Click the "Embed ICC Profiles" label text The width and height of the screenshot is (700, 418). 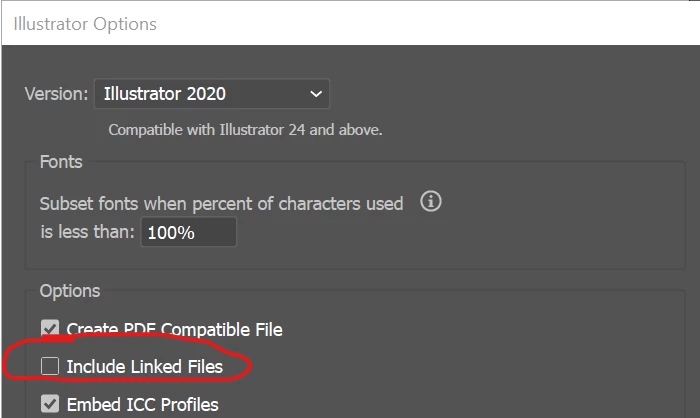[x=142, y=405]
